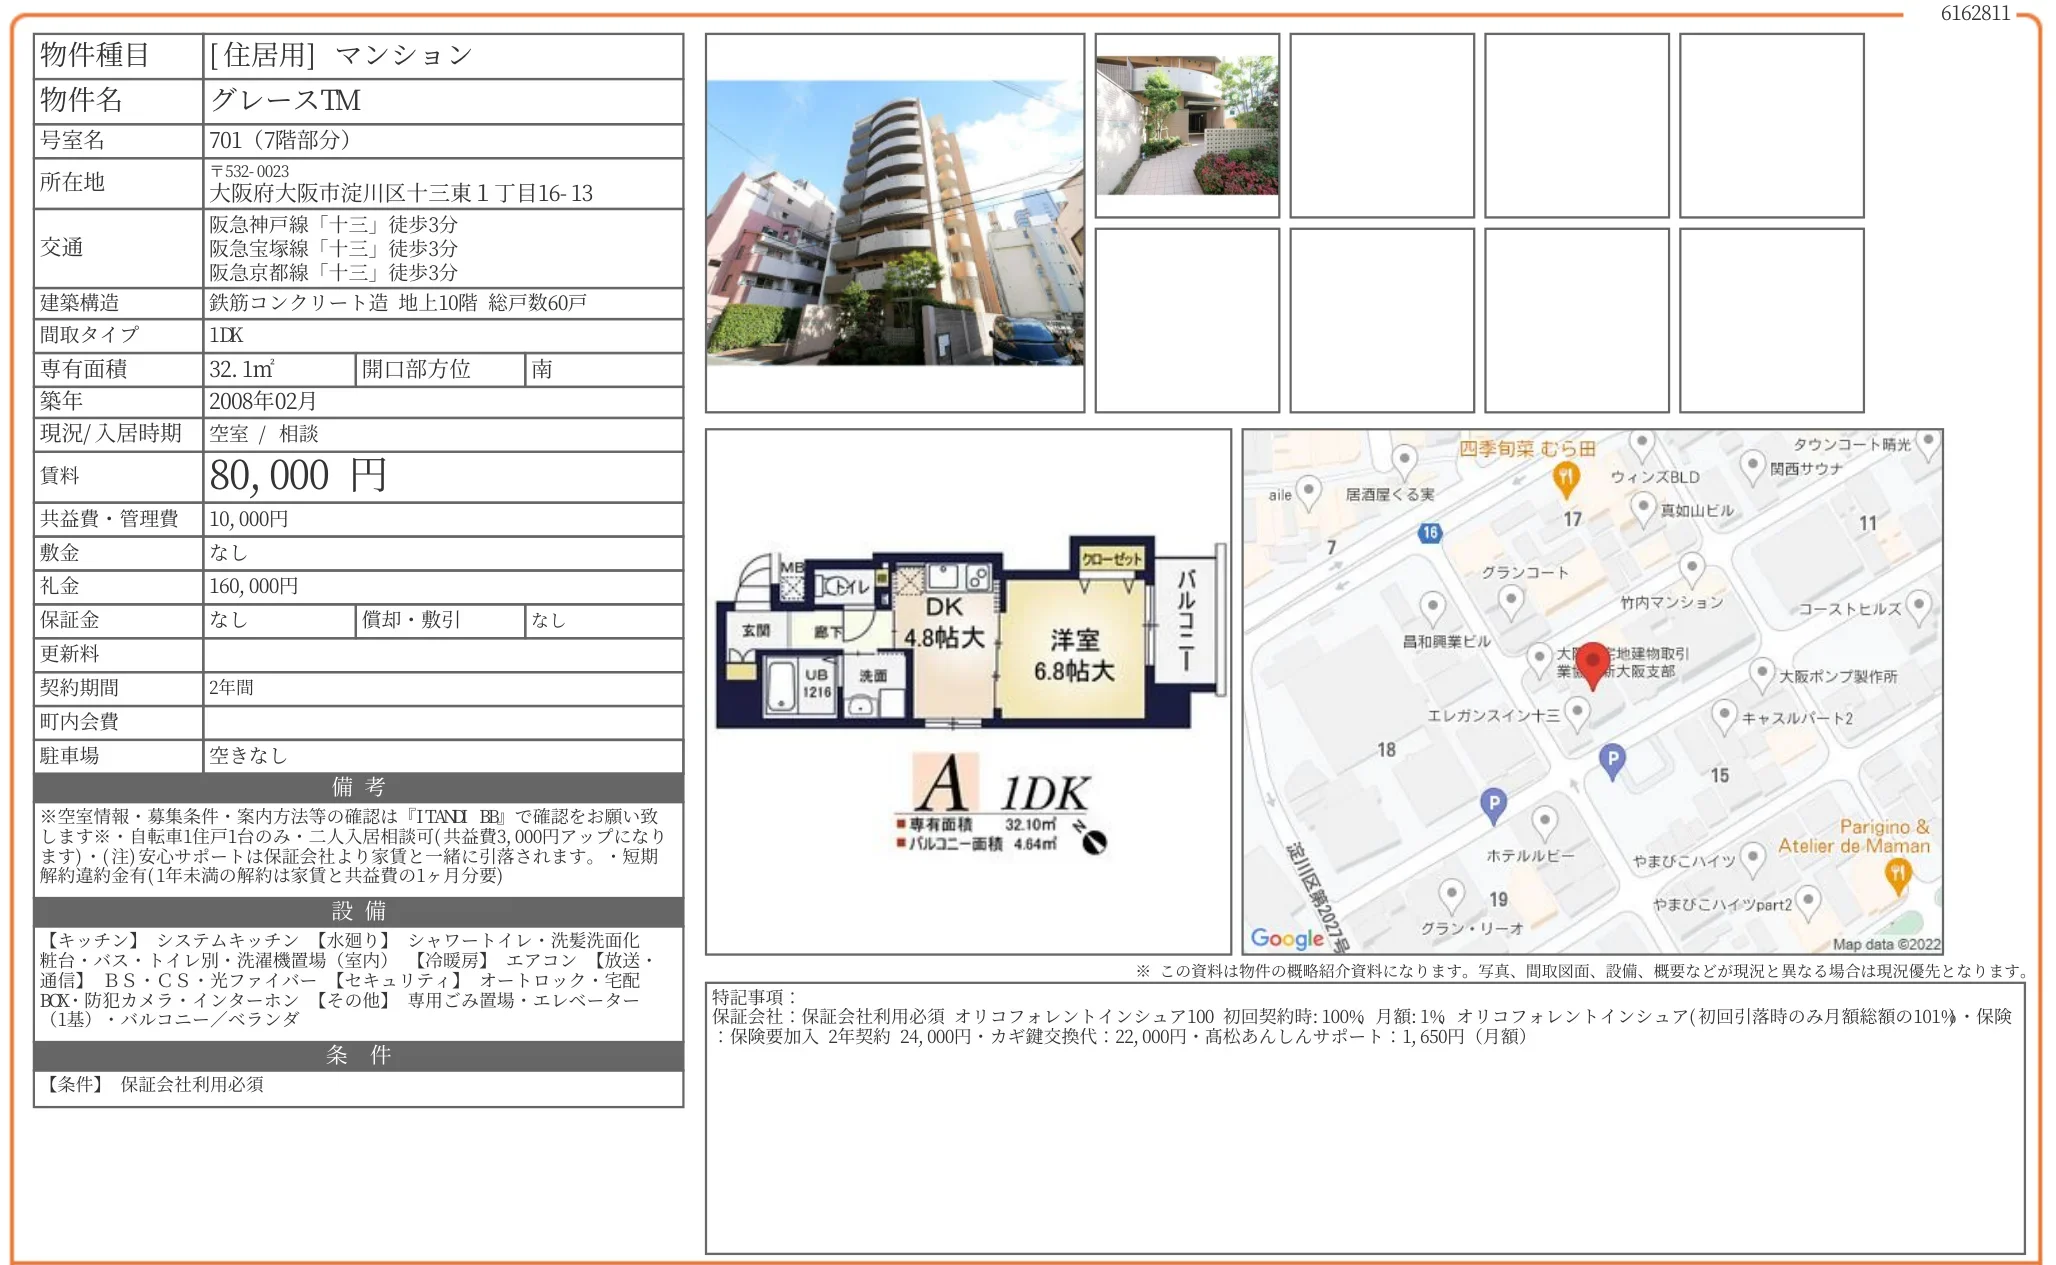Click the gray pin for 大阪ポンプ製作所
Viewport: 2056px width, 1265px height.
pyautogui.click(x=1762, y=672)
